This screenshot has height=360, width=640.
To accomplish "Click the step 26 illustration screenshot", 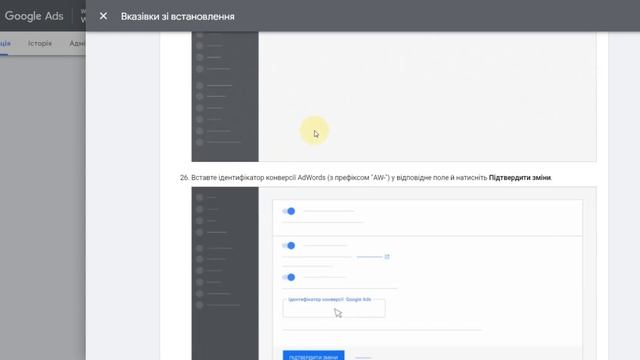I will point(394,273).
